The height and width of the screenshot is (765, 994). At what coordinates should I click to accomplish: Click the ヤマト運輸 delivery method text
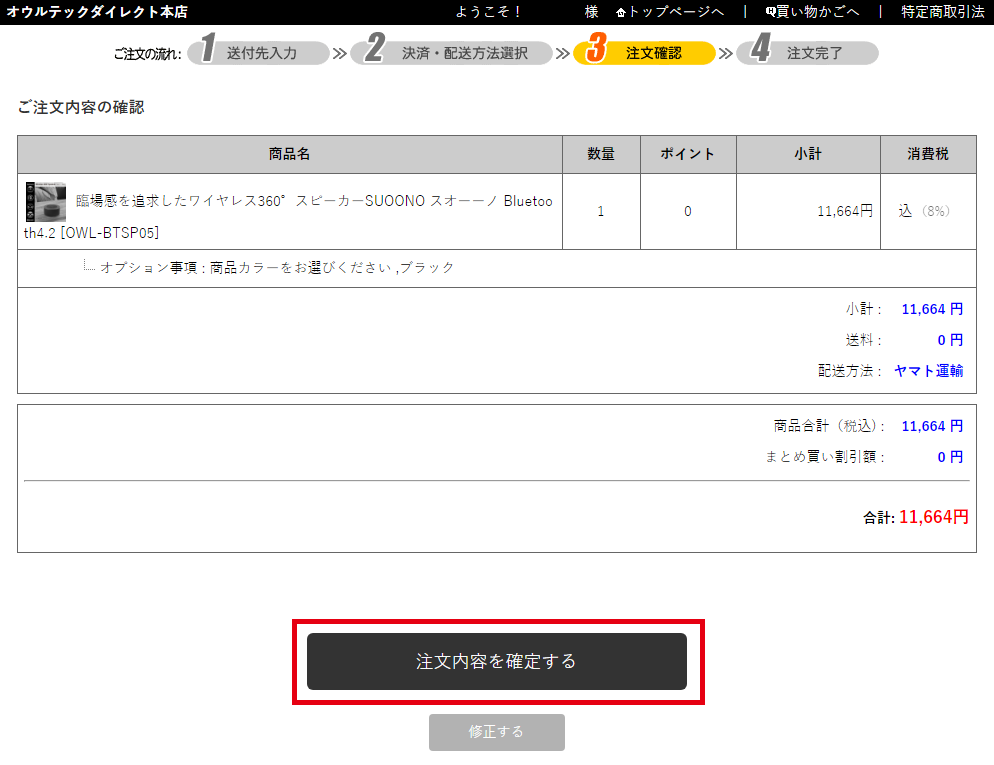tap(928, 371)
